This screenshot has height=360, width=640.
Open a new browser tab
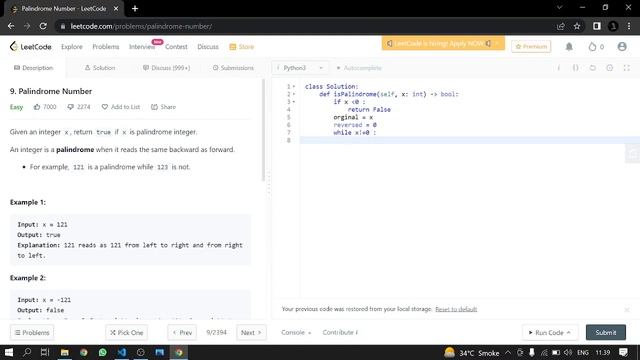pos(135,9)
